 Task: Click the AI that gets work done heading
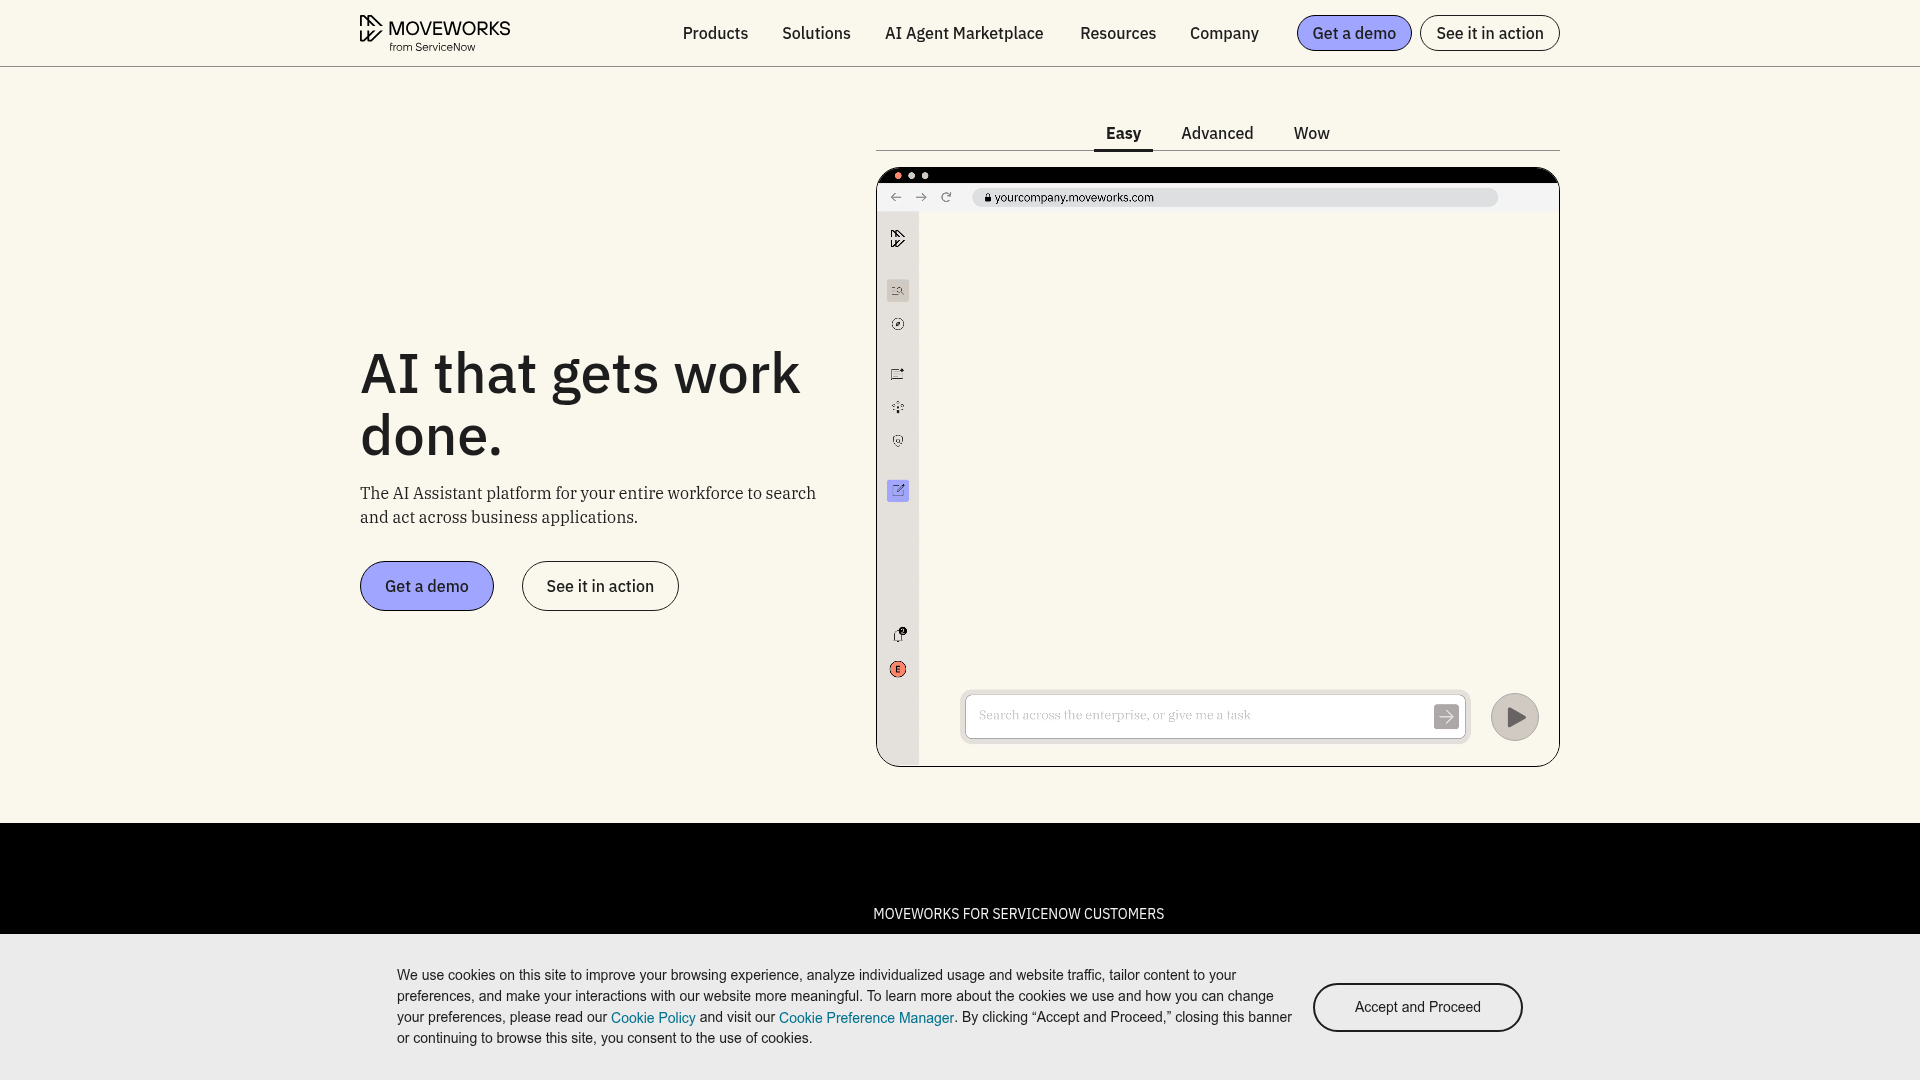click(x=580, y=404)
